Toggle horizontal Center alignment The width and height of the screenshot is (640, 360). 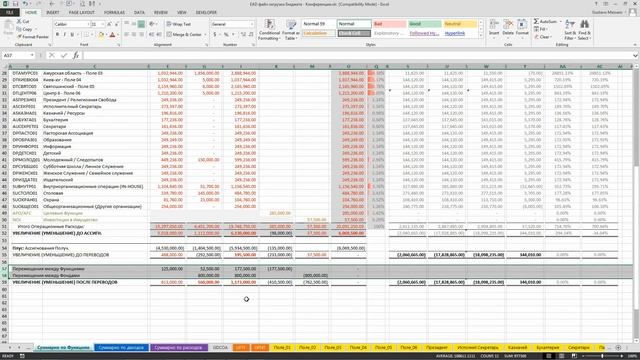click(134, 35)
